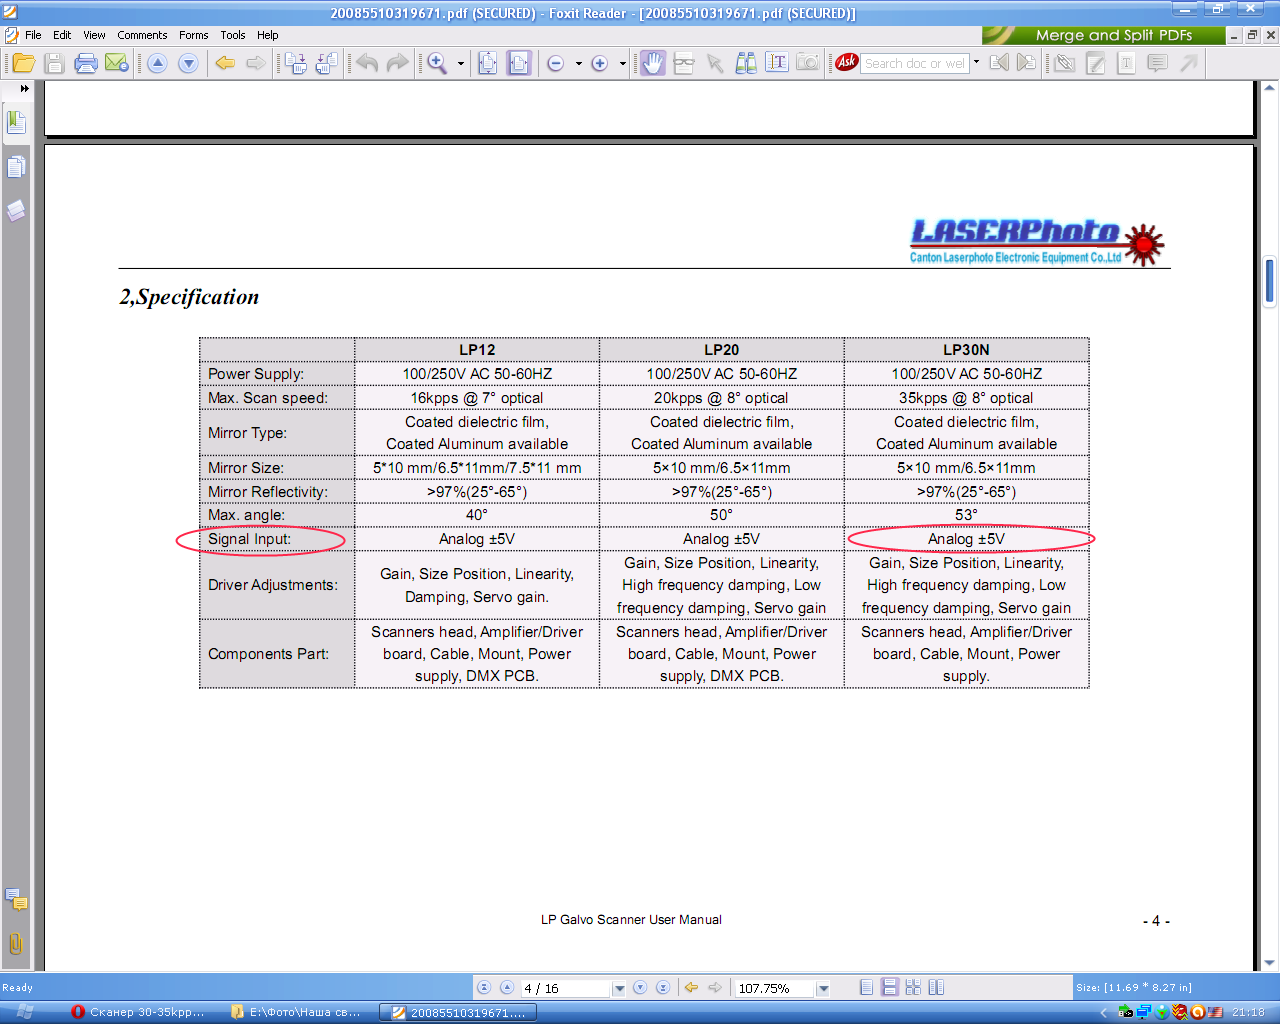
Task: Click the Print icon in toolbar
Action: [86, 63]
